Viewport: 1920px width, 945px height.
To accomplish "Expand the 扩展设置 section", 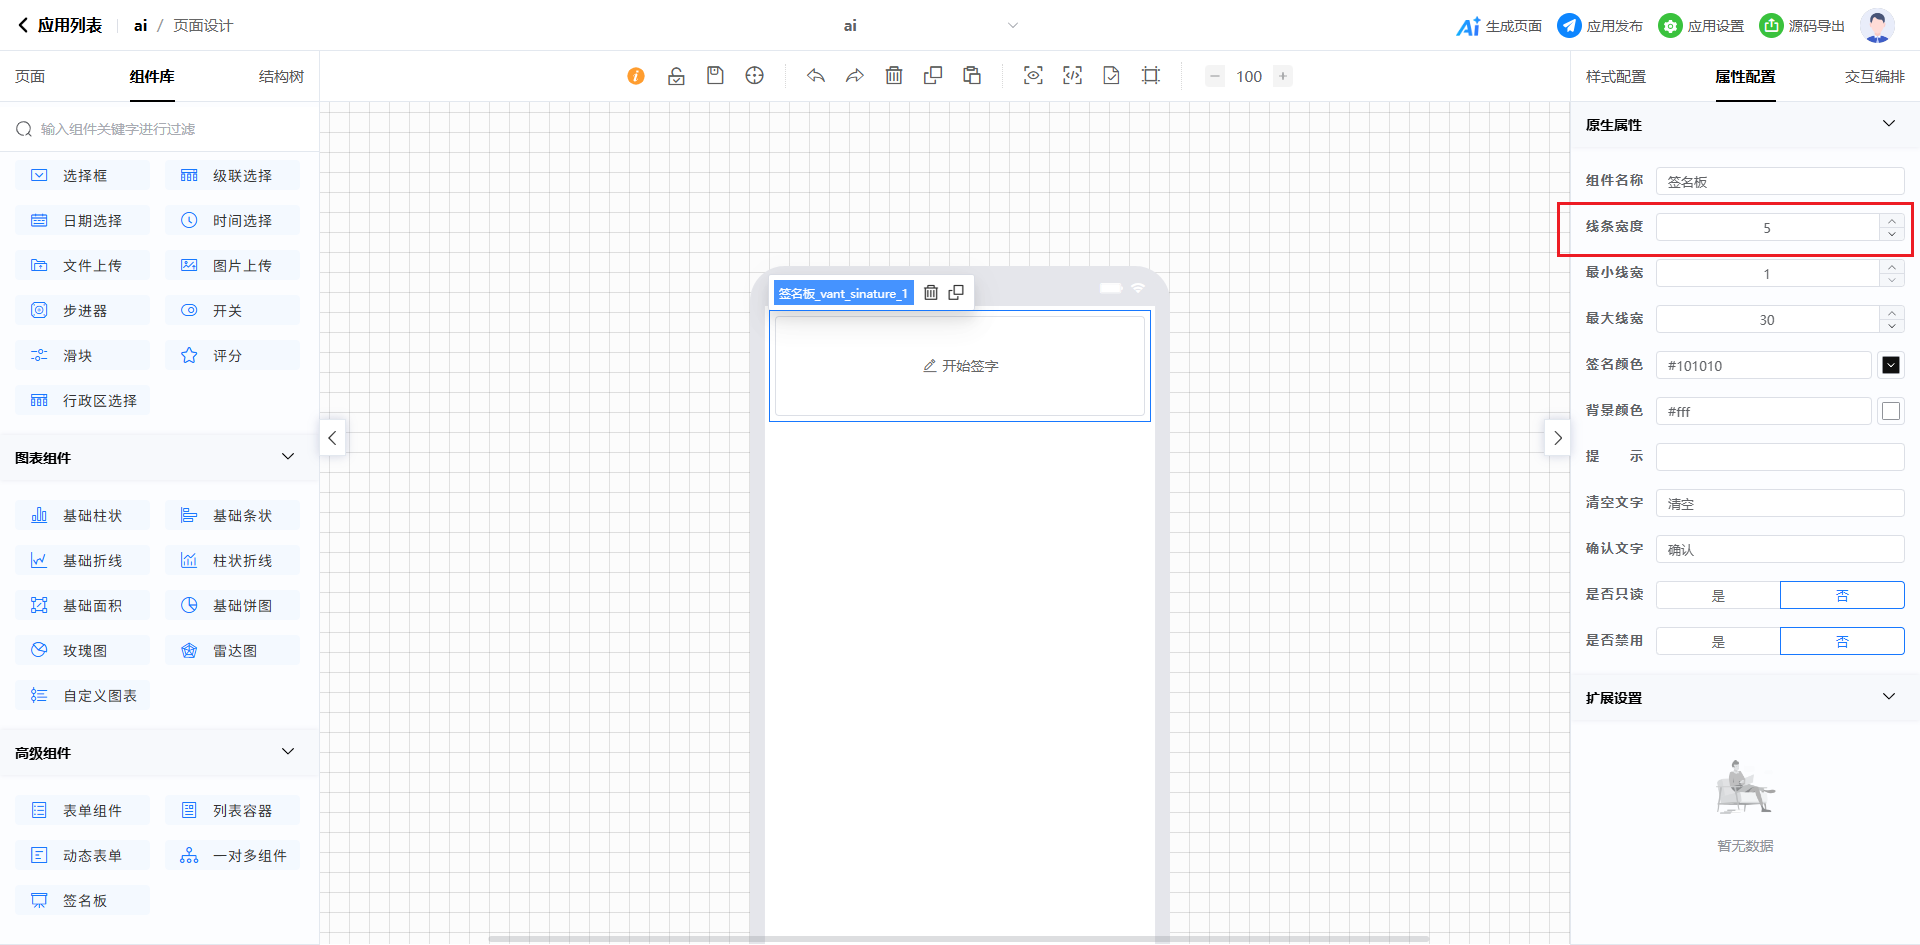I will coord(1888,697).
